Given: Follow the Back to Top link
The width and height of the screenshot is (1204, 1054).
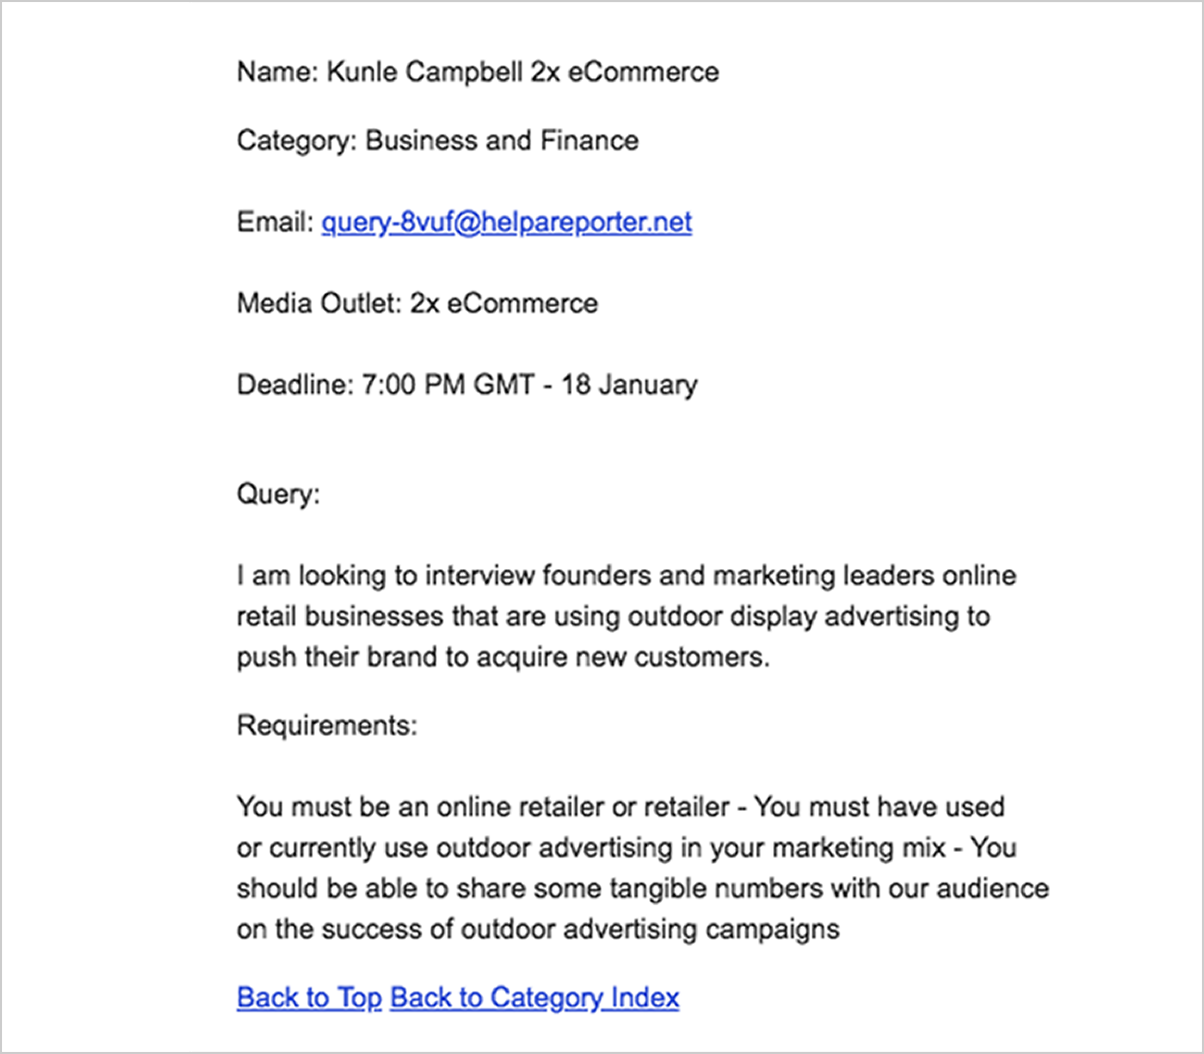Looking at the screenshot, I should (x=309, y=998).
